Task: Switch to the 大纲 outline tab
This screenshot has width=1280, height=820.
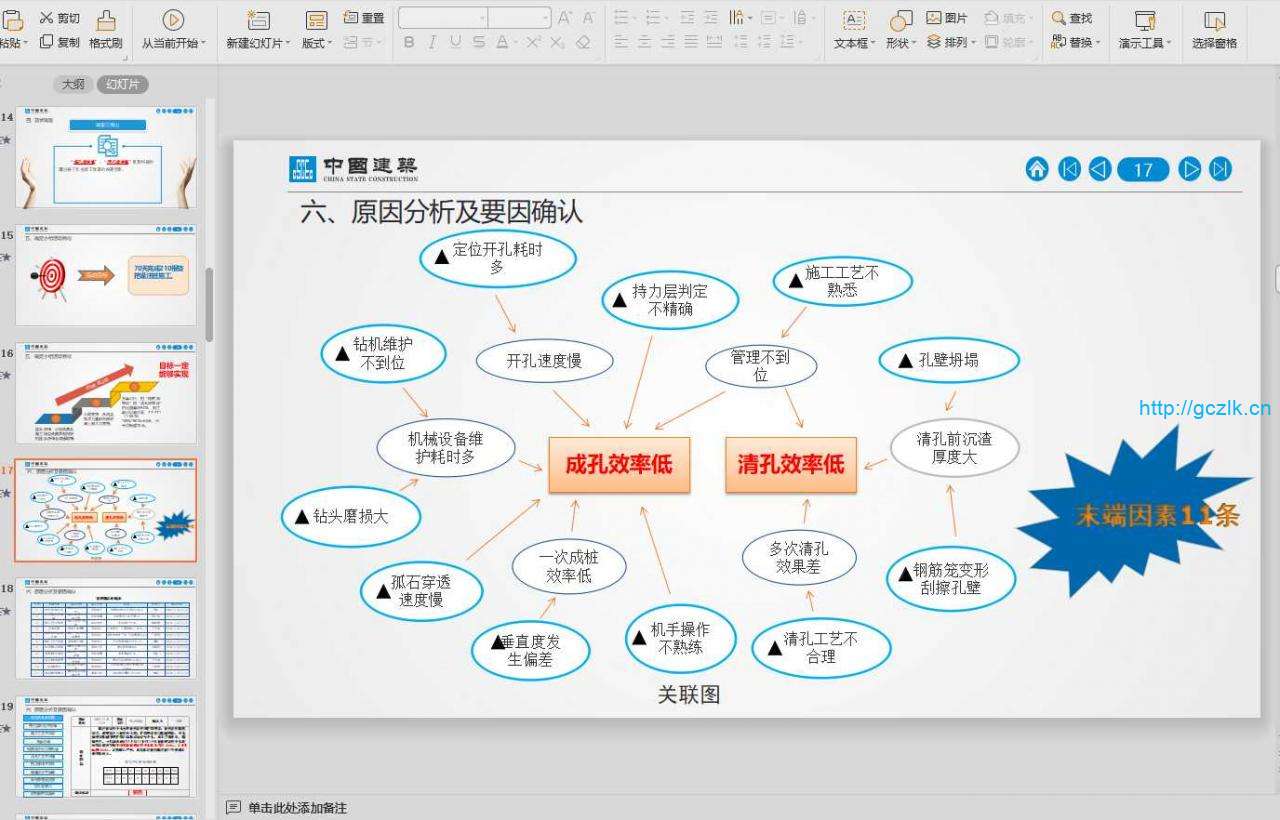Action: [x=73, y=85]
